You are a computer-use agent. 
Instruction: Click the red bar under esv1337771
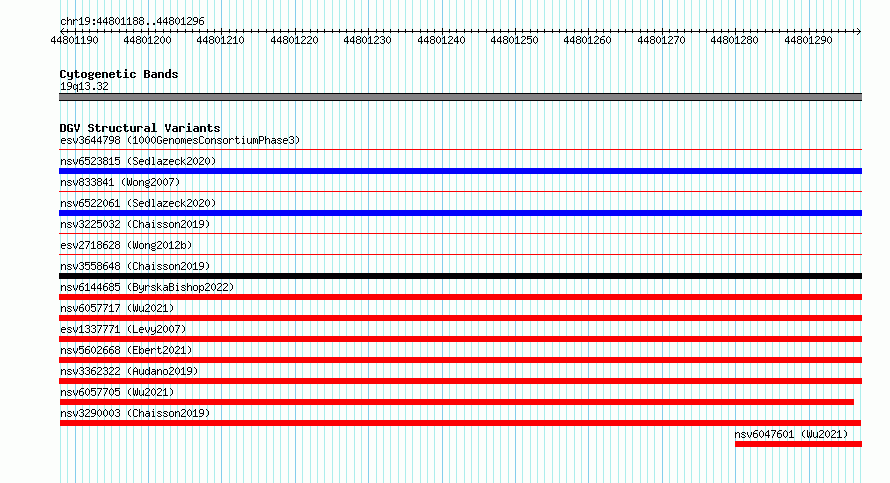coord(460,339)
